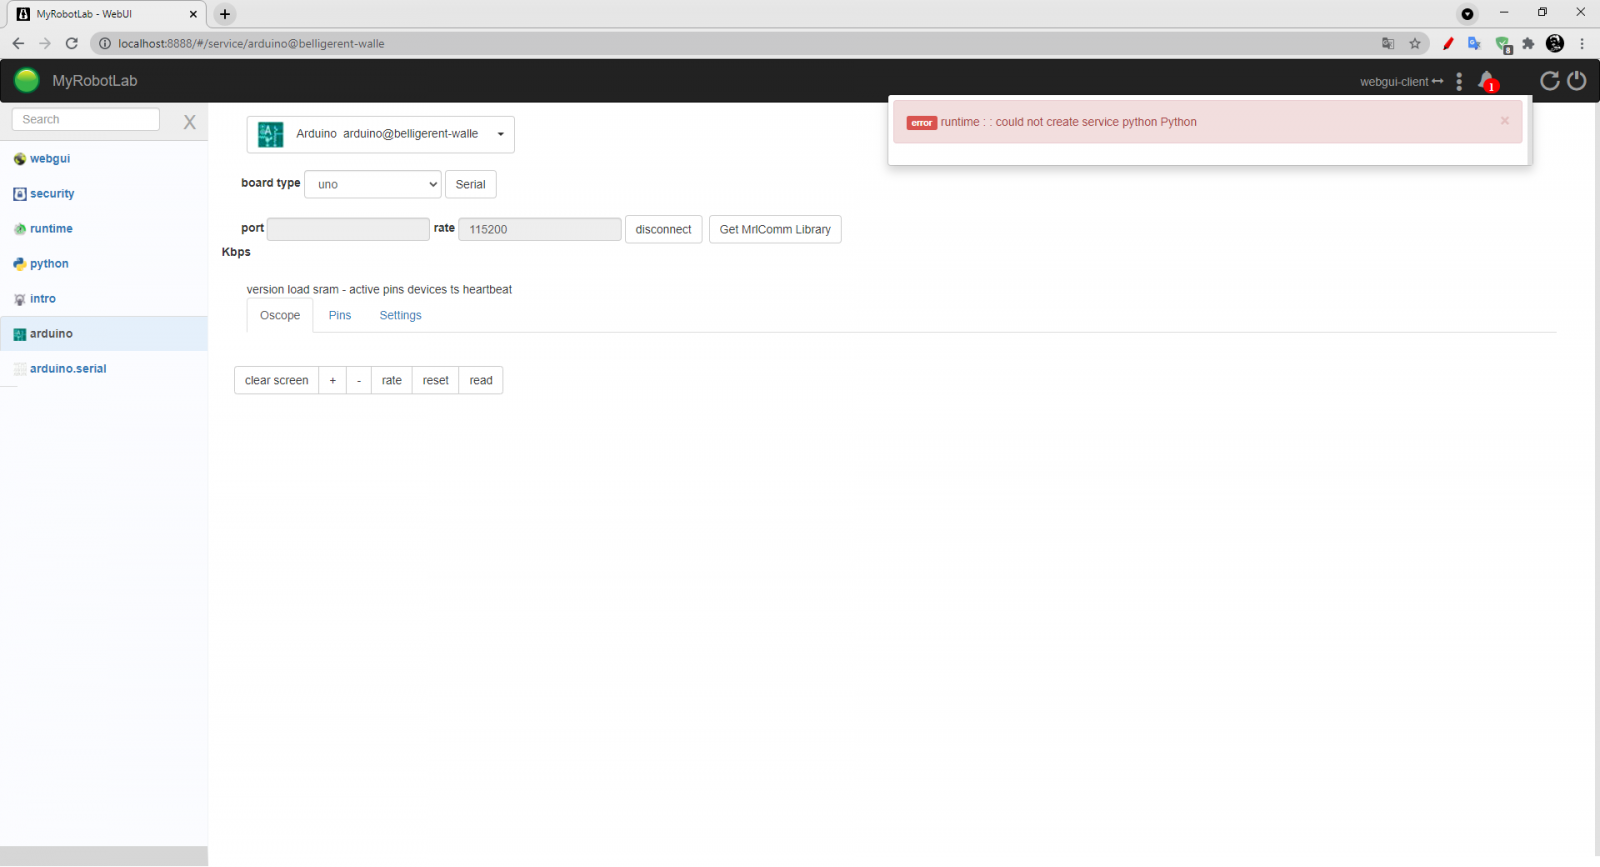The image size is (1600, 867).
Task: Open the board type dropdown showing uno
Action: pos(373,184)
